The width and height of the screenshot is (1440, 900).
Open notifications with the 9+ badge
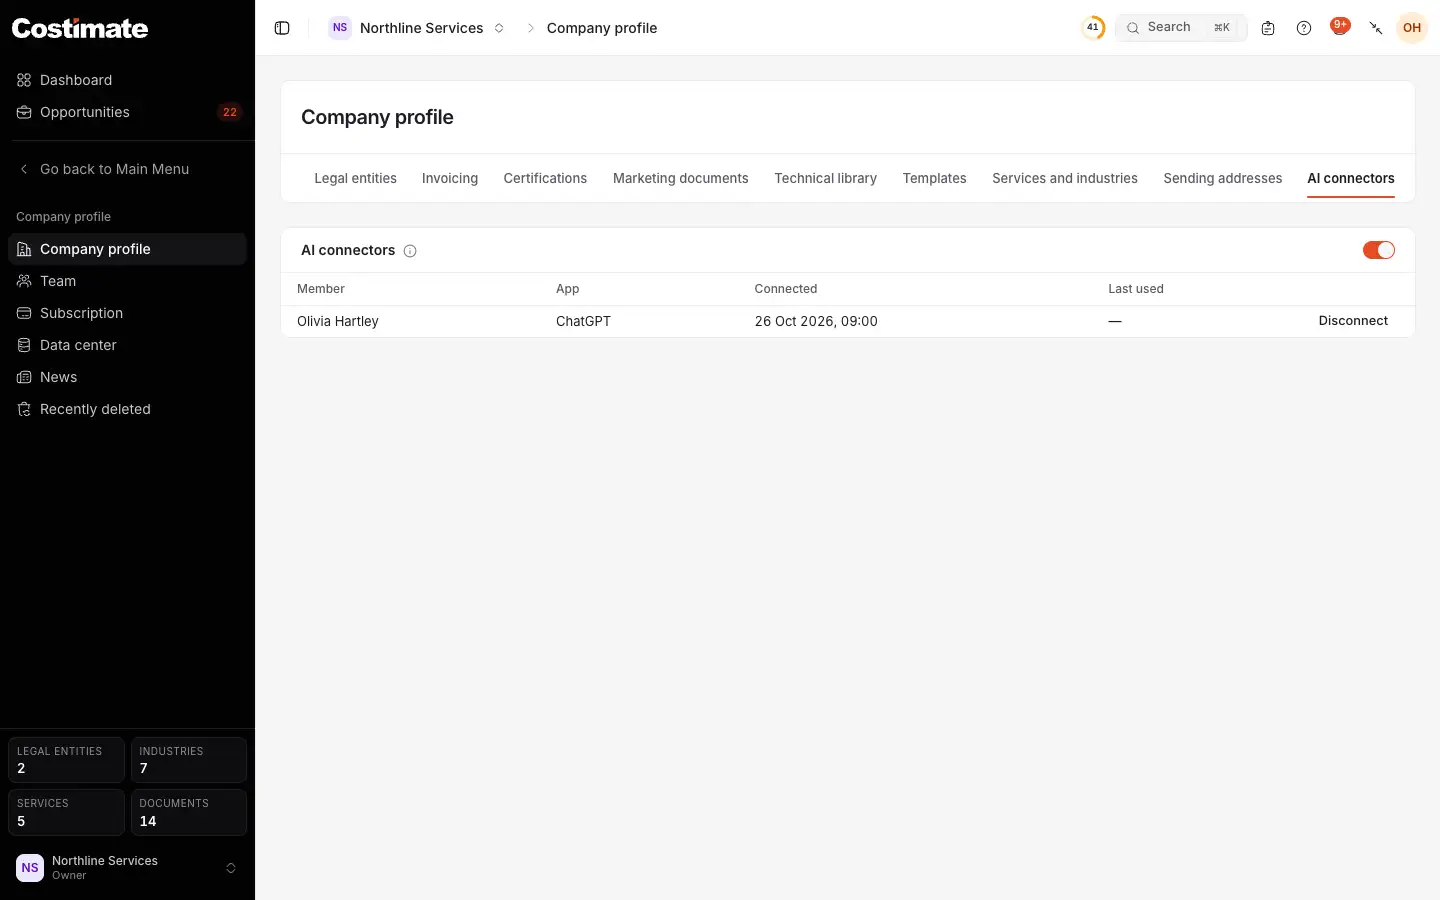point(1340,27)
